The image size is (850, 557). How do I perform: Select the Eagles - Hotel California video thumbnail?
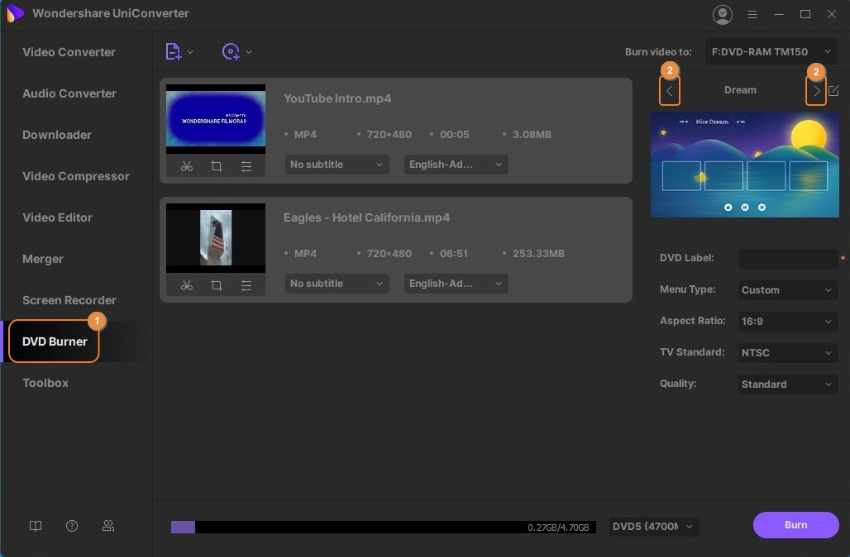click(x=216, y=237)
